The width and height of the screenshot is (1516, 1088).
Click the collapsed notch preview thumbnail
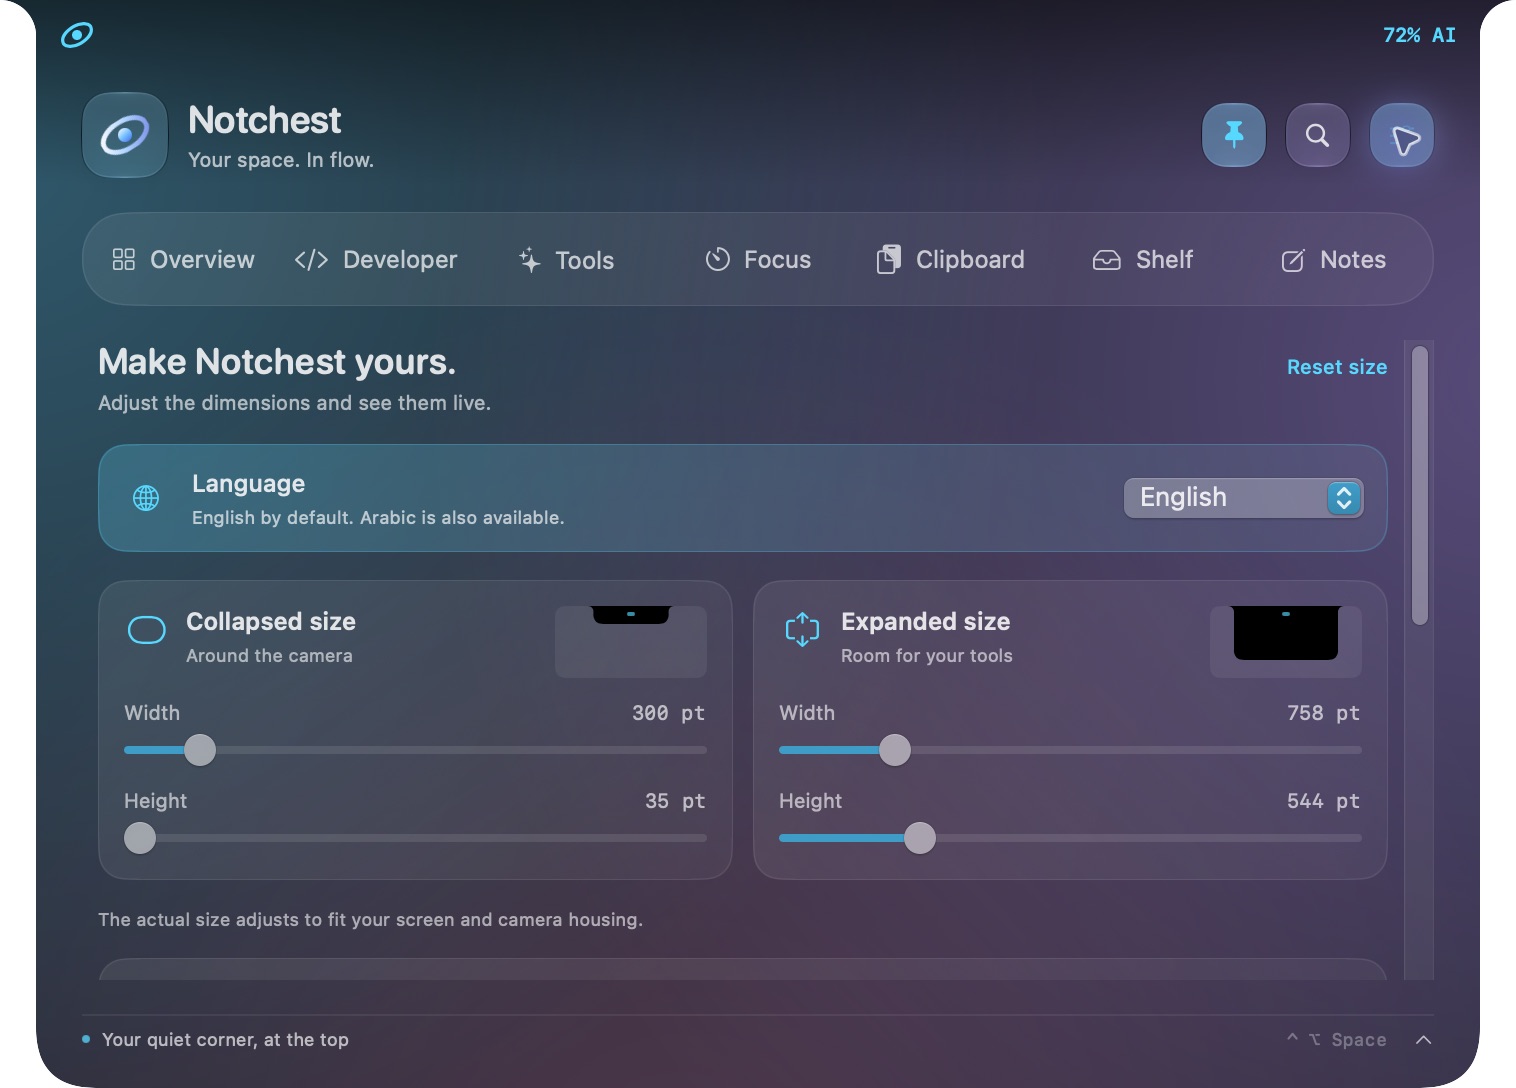pos(631,642)
